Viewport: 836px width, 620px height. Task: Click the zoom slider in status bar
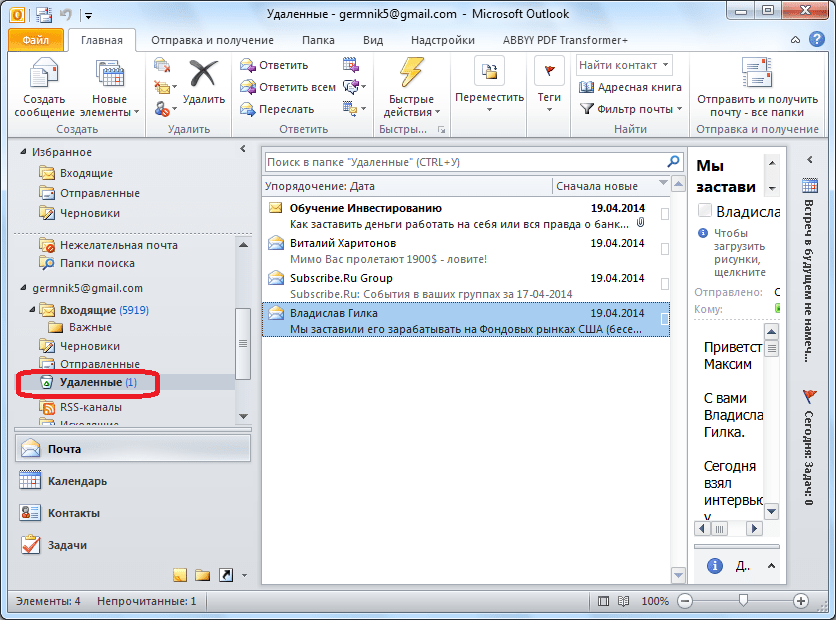tap(741, 601)
